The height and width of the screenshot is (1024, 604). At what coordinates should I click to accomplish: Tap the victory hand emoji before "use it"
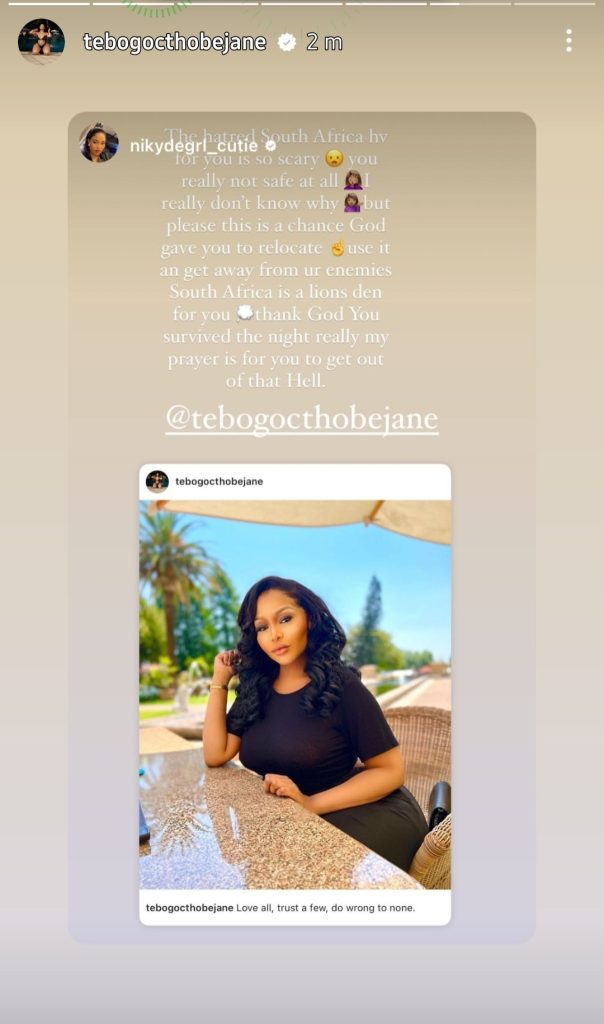[337, 248]
